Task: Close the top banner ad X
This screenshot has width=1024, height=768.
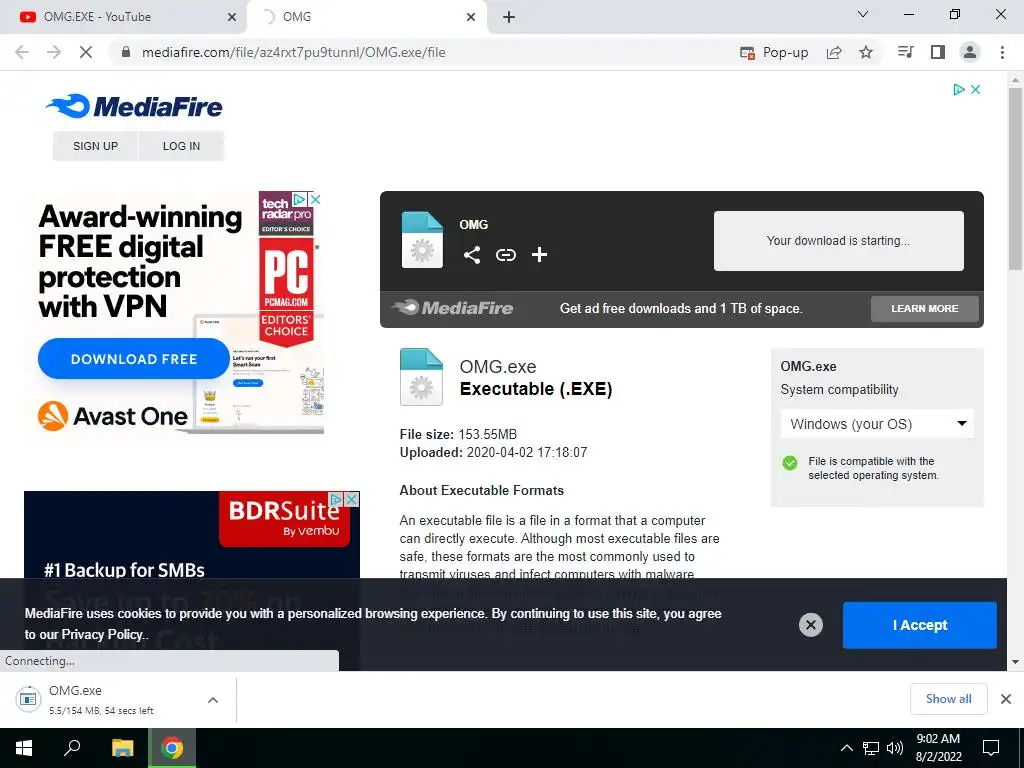Action: pos(976,89)
